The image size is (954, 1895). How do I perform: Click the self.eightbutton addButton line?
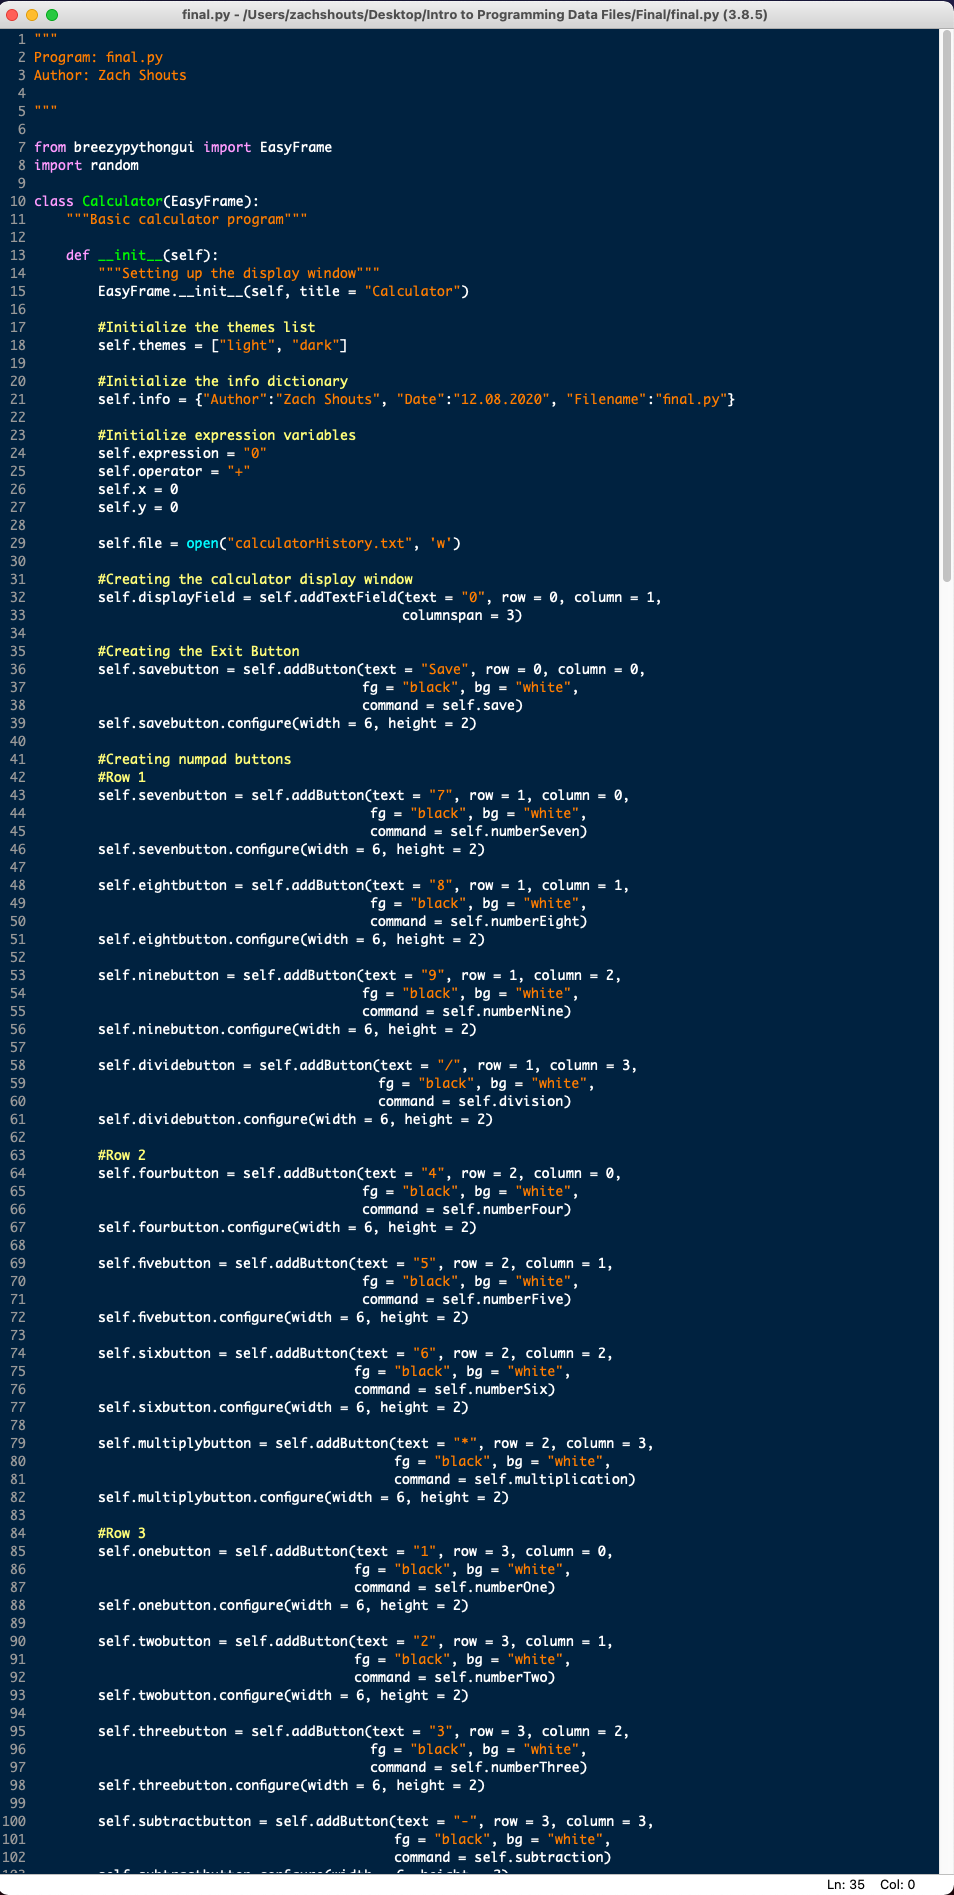pos(364,885)
